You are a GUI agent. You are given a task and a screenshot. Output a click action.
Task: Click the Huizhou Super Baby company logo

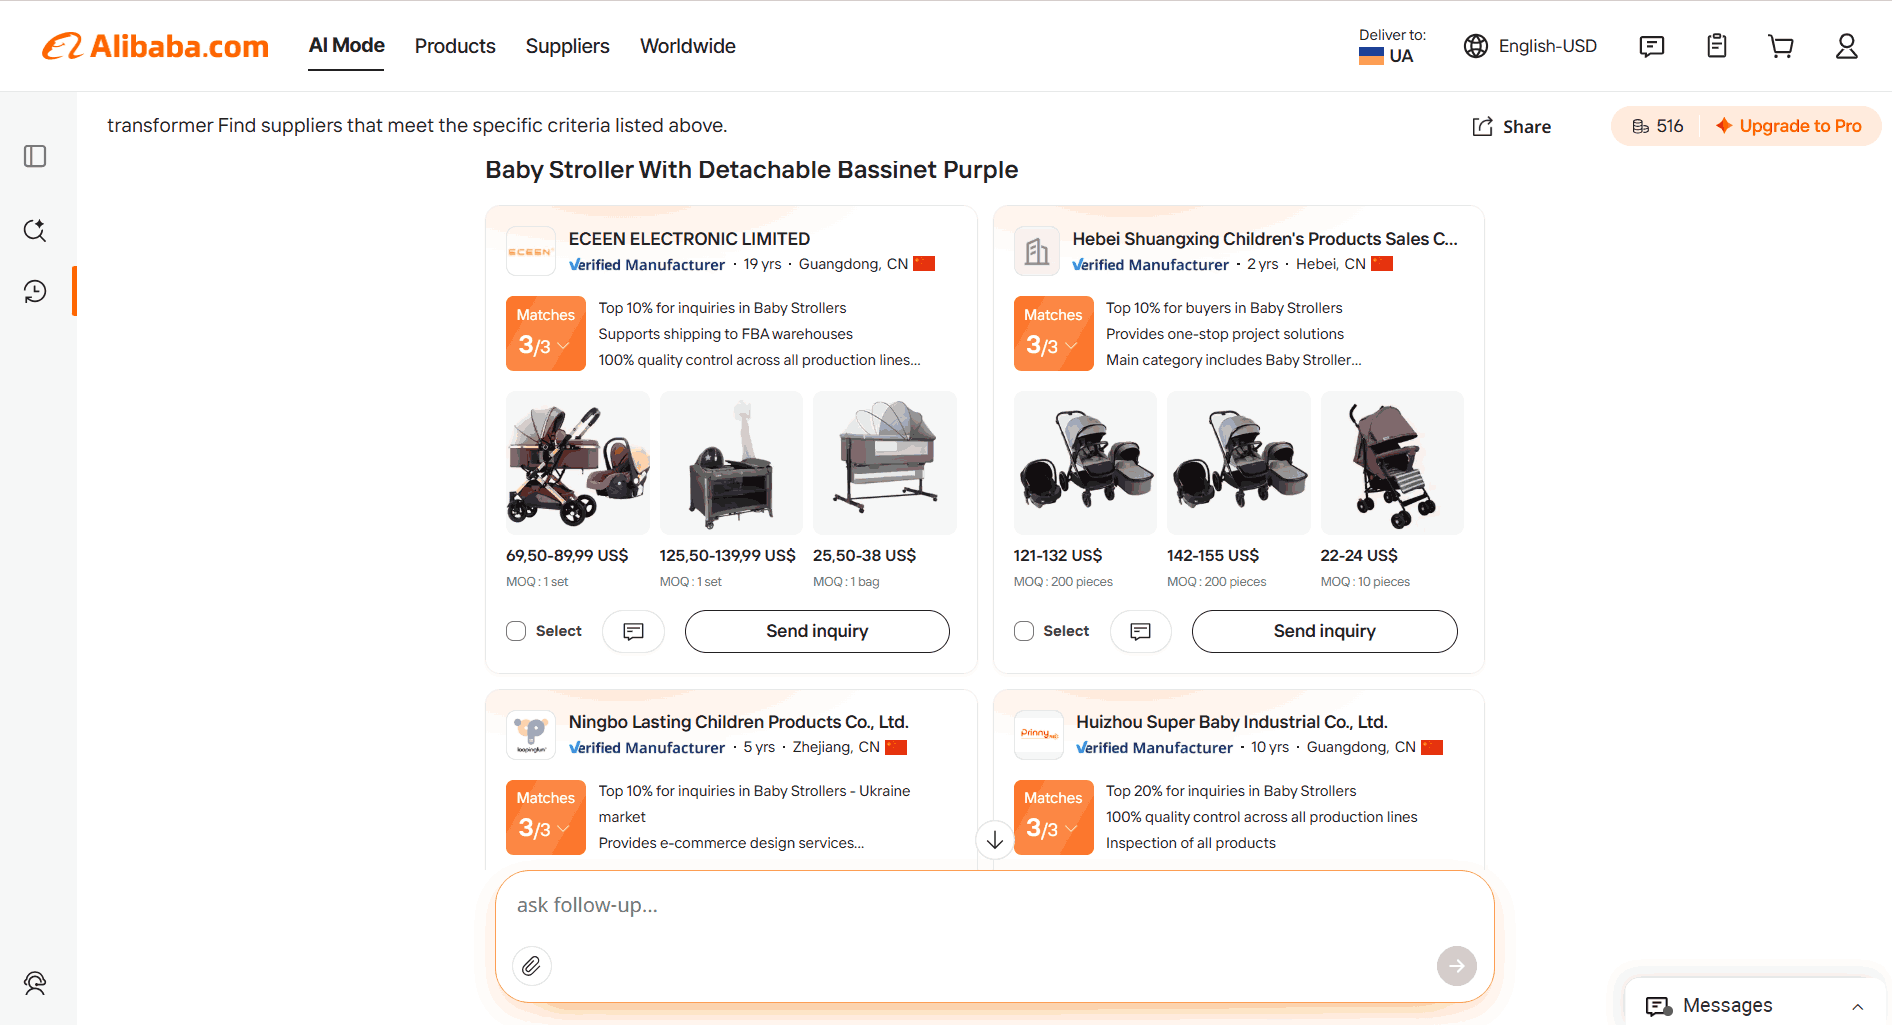[x=1038, y=735]
